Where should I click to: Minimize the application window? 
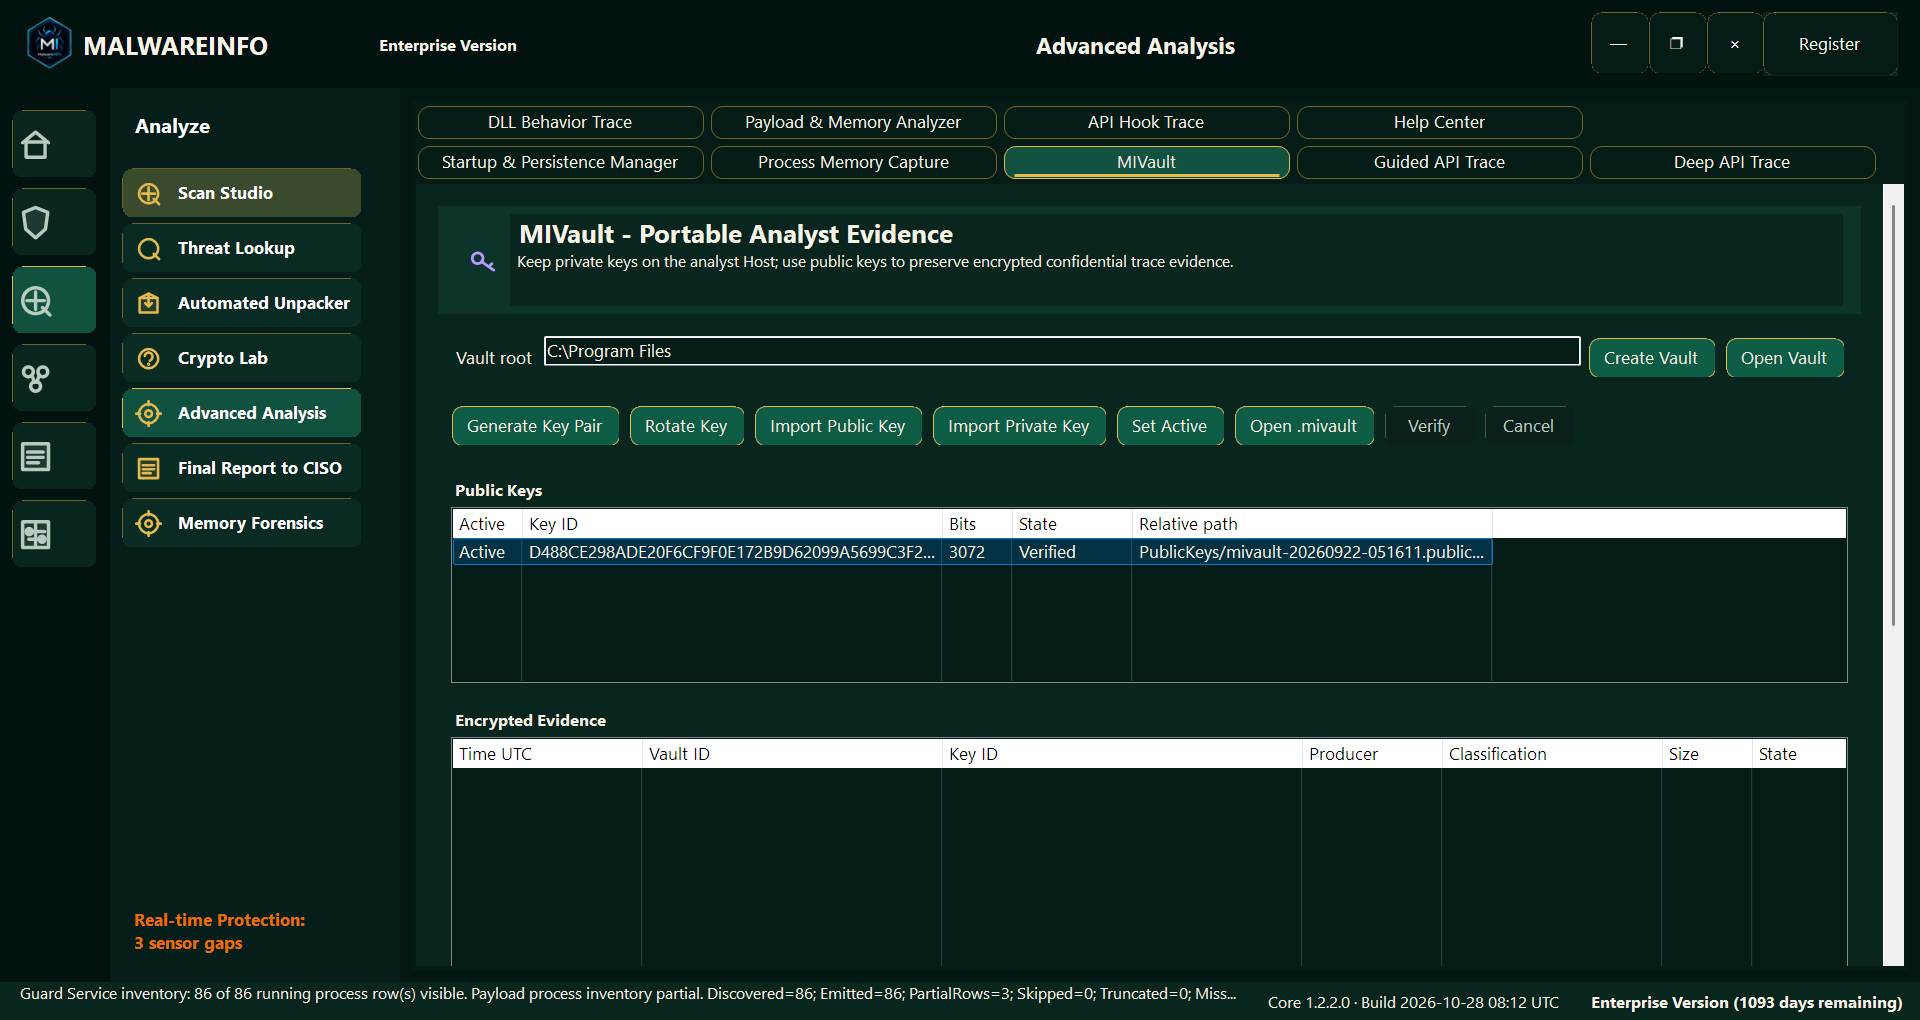coord(1619,44)
